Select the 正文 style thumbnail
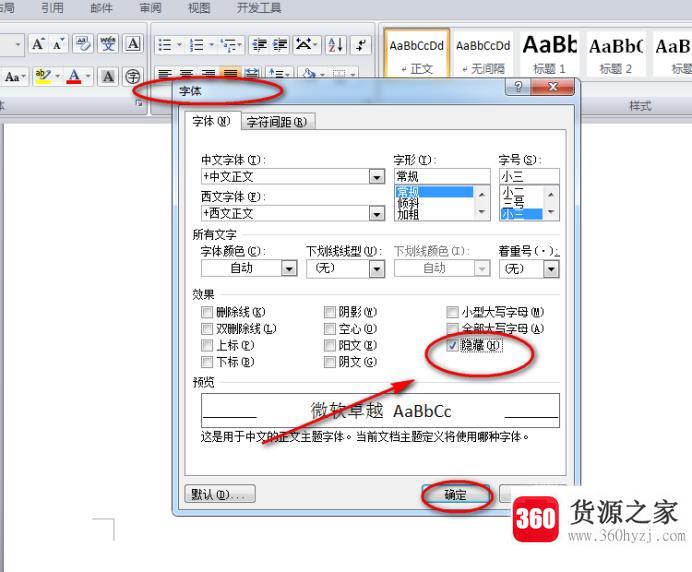 (x=416, y=54)
